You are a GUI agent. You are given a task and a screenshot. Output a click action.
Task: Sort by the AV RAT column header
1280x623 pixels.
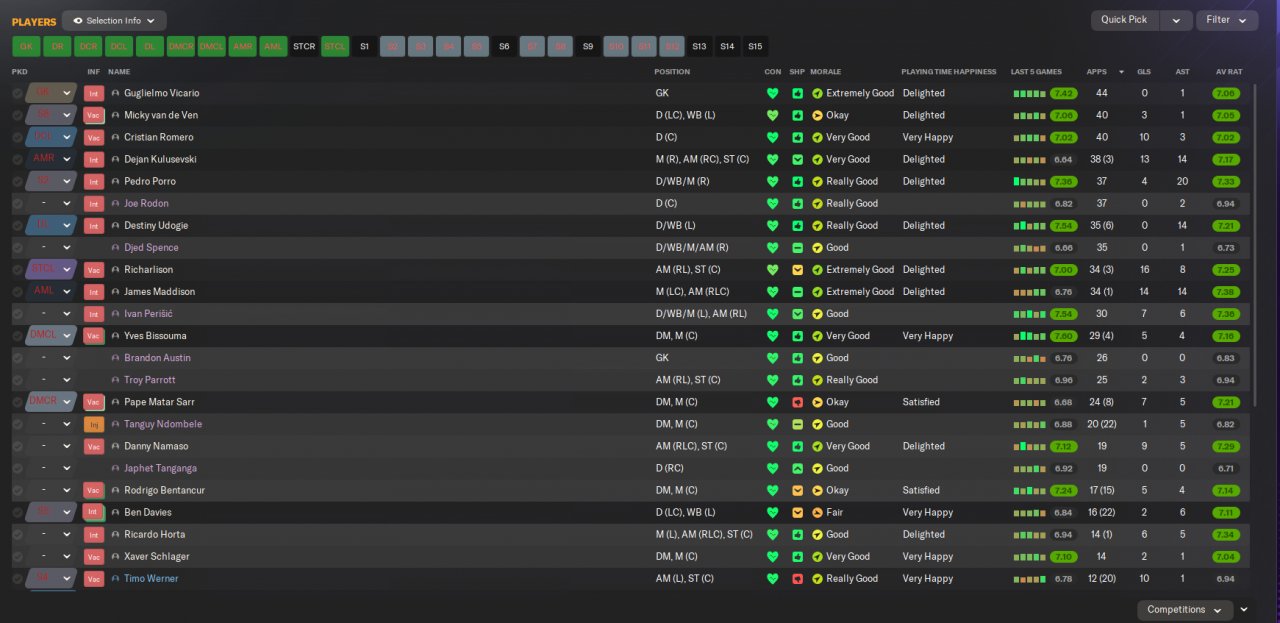(1229, 72)
